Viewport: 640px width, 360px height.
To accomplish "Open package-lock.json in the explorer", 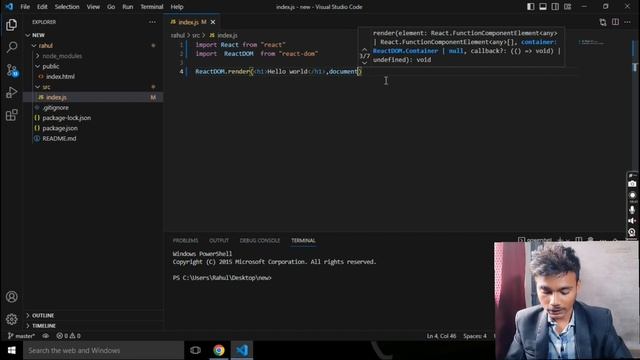I will (x=67, y=118).
